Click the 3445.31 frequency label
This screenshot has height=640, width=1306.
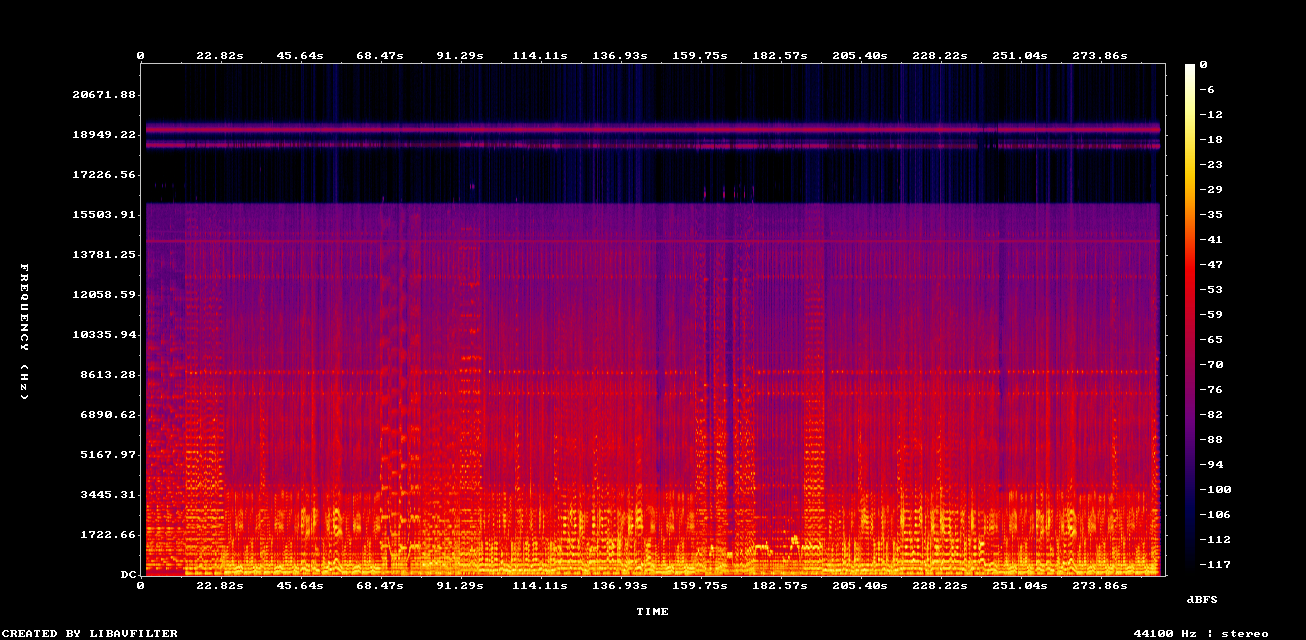click(109, 495)
